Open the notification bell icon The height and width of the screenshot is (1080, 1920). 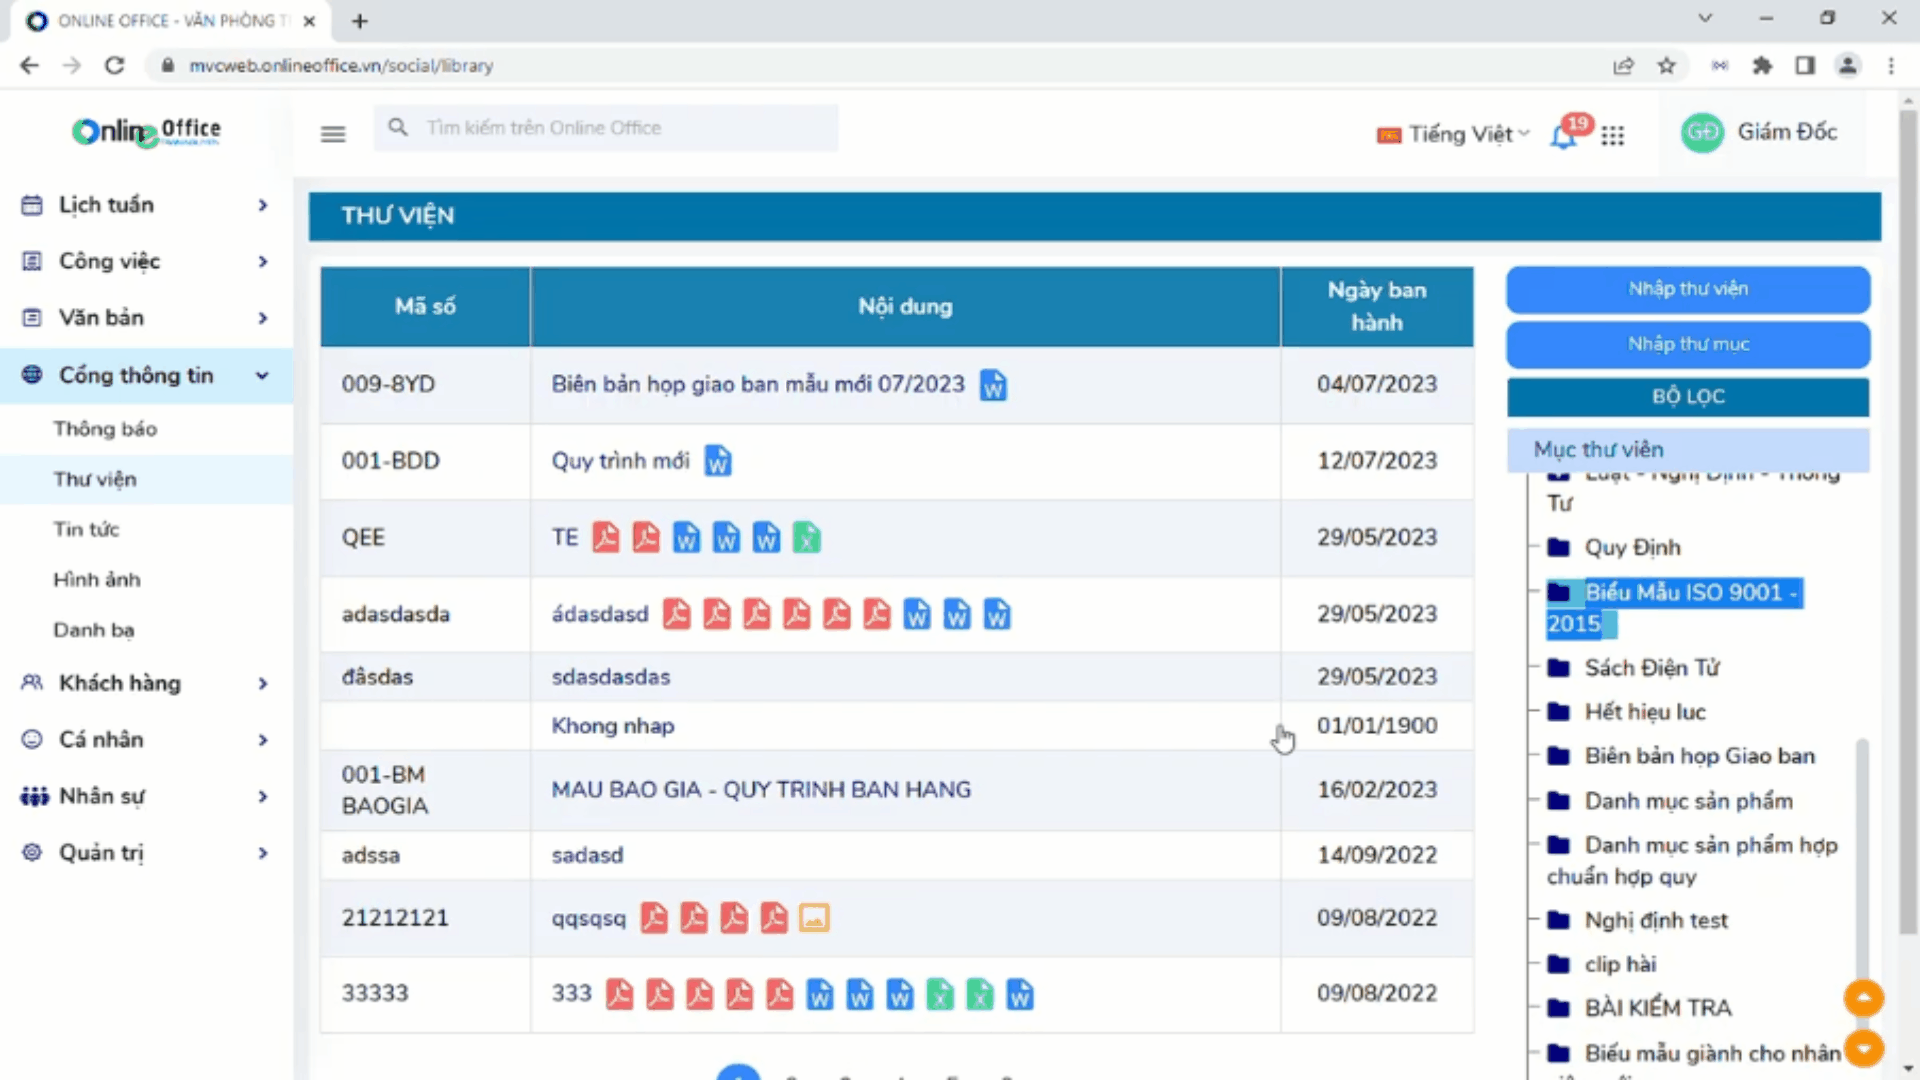pos(1563,136)
